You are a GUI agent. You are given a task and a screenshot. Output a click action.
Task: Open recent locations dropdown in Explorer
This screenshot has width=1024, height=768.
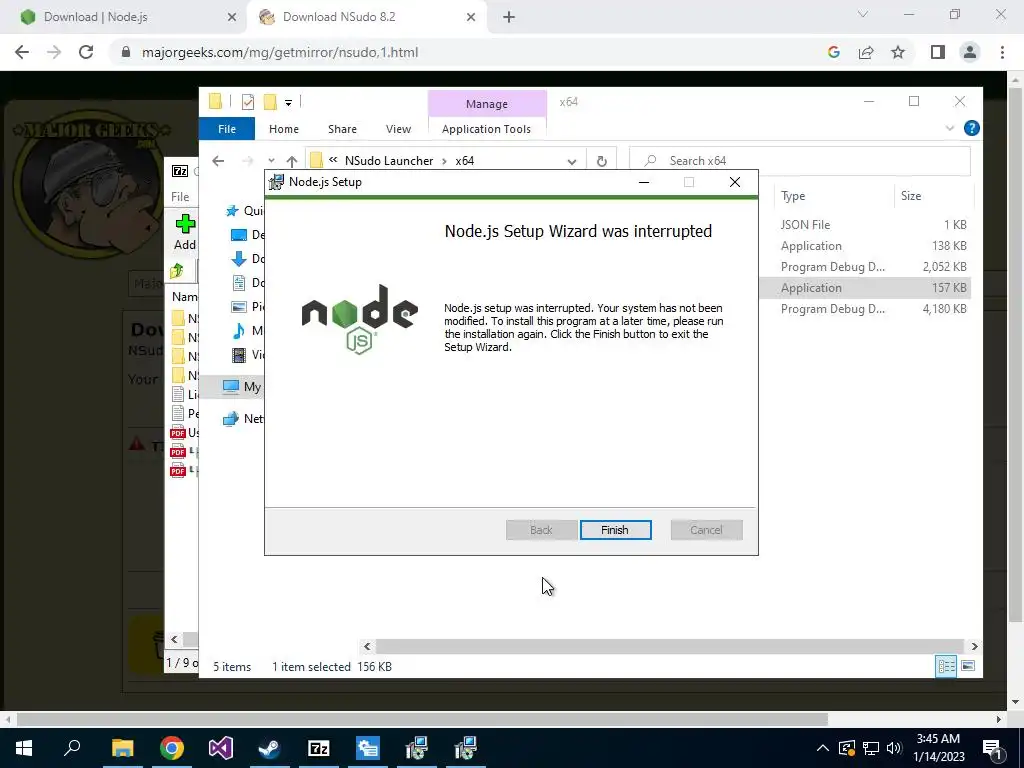point(271,161)
